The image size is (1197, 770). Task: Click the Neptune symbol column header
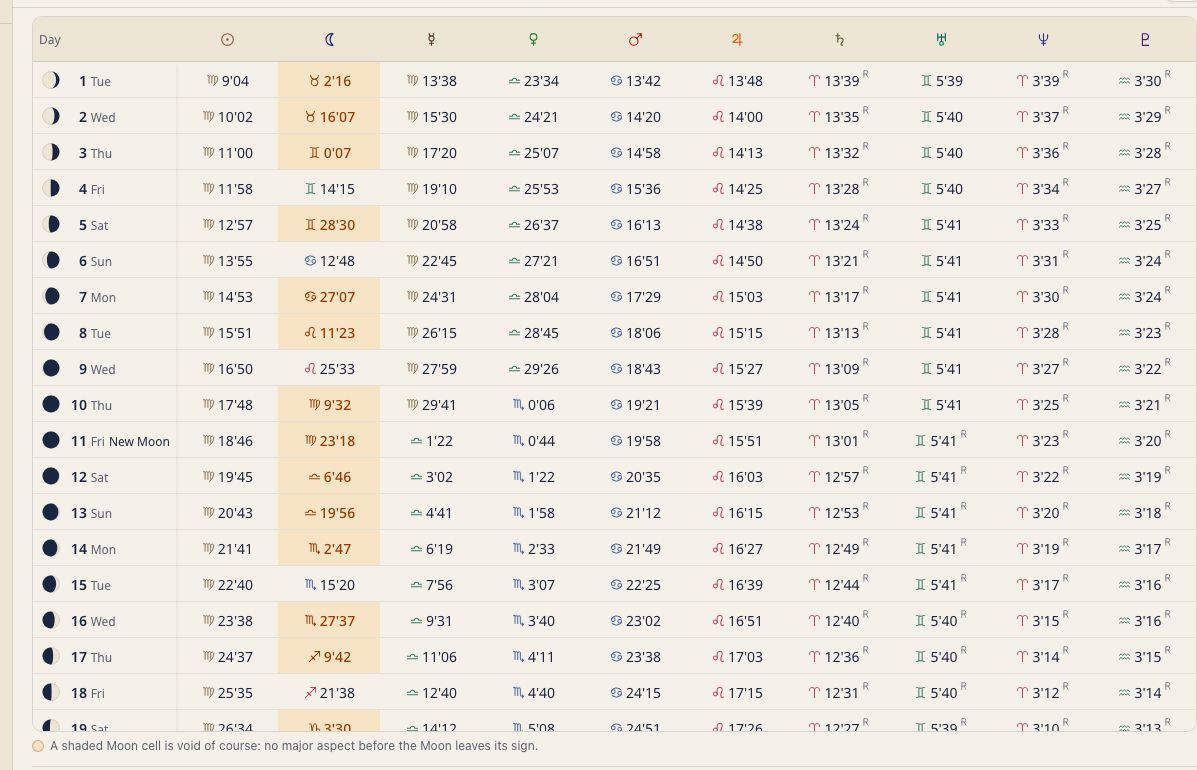(1043, 40)
